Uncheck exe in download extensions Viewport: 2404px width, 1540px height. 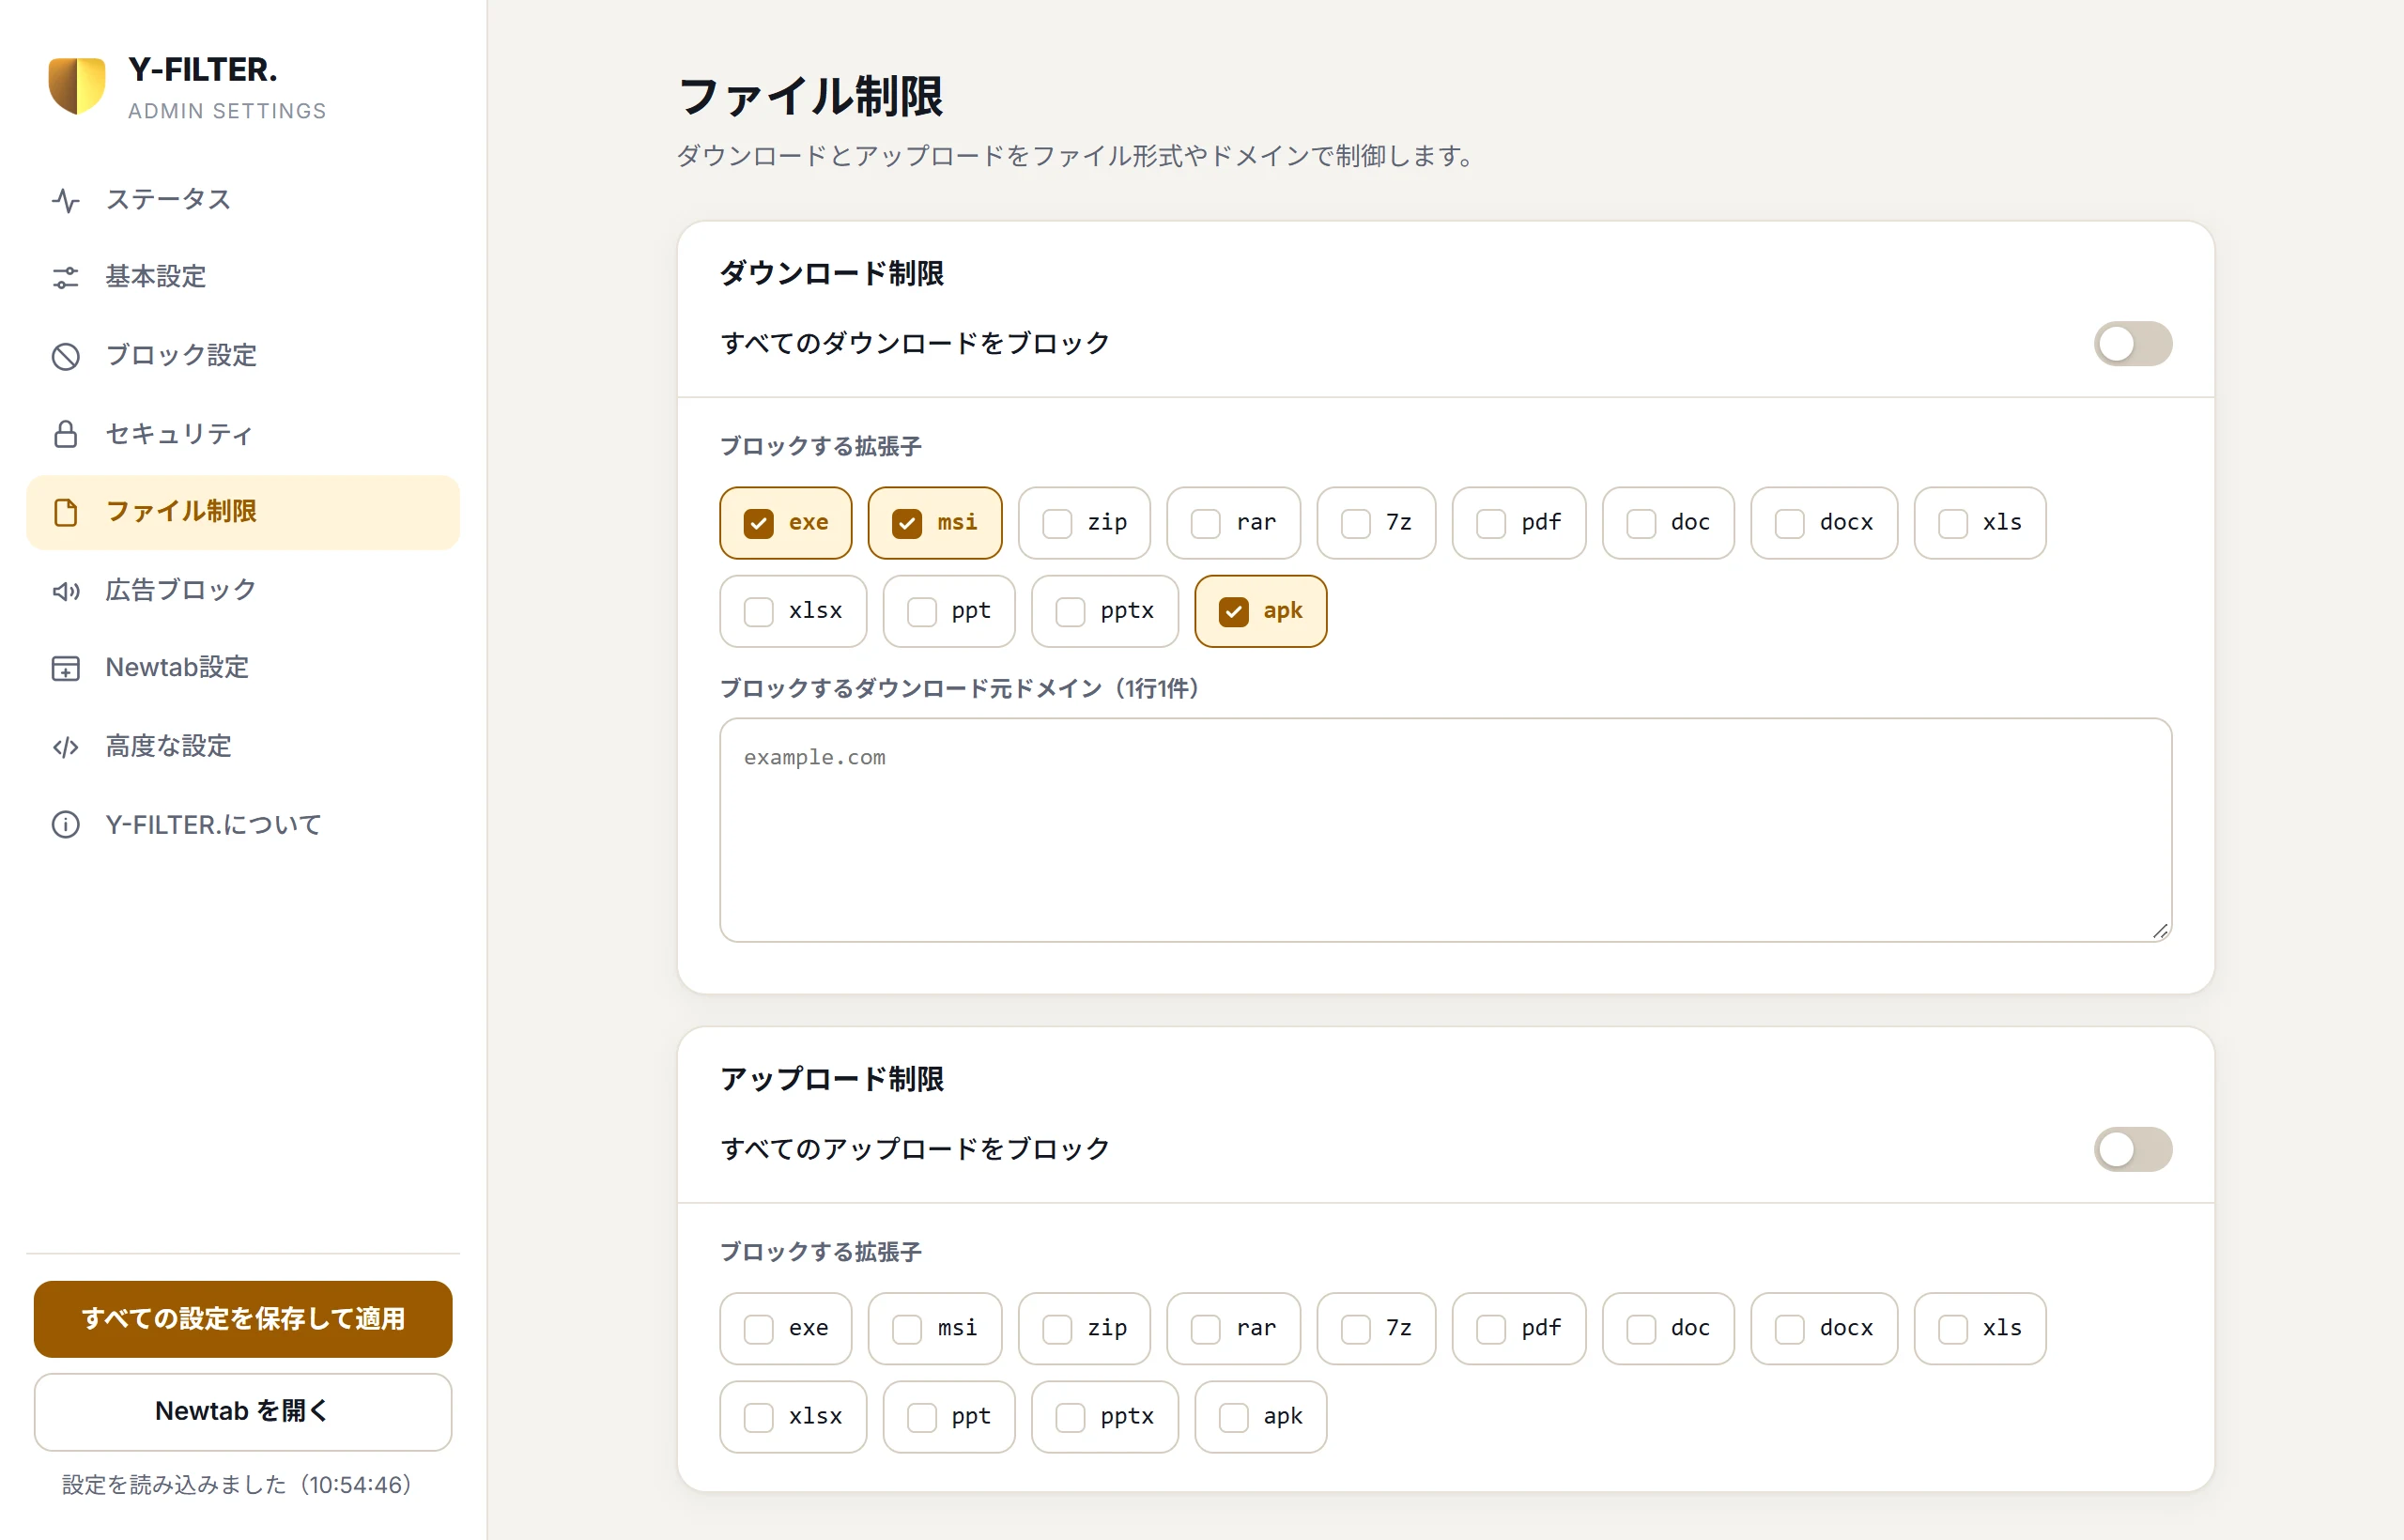coord(786,523)
